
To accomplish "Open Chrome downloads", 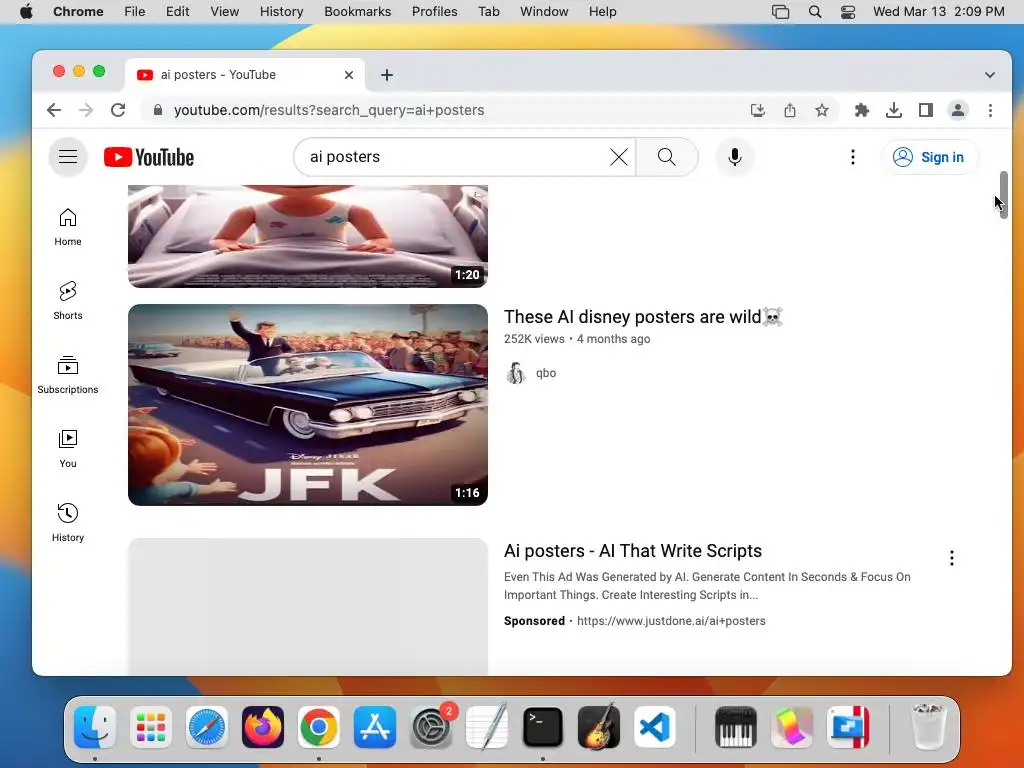I will 893,110.
